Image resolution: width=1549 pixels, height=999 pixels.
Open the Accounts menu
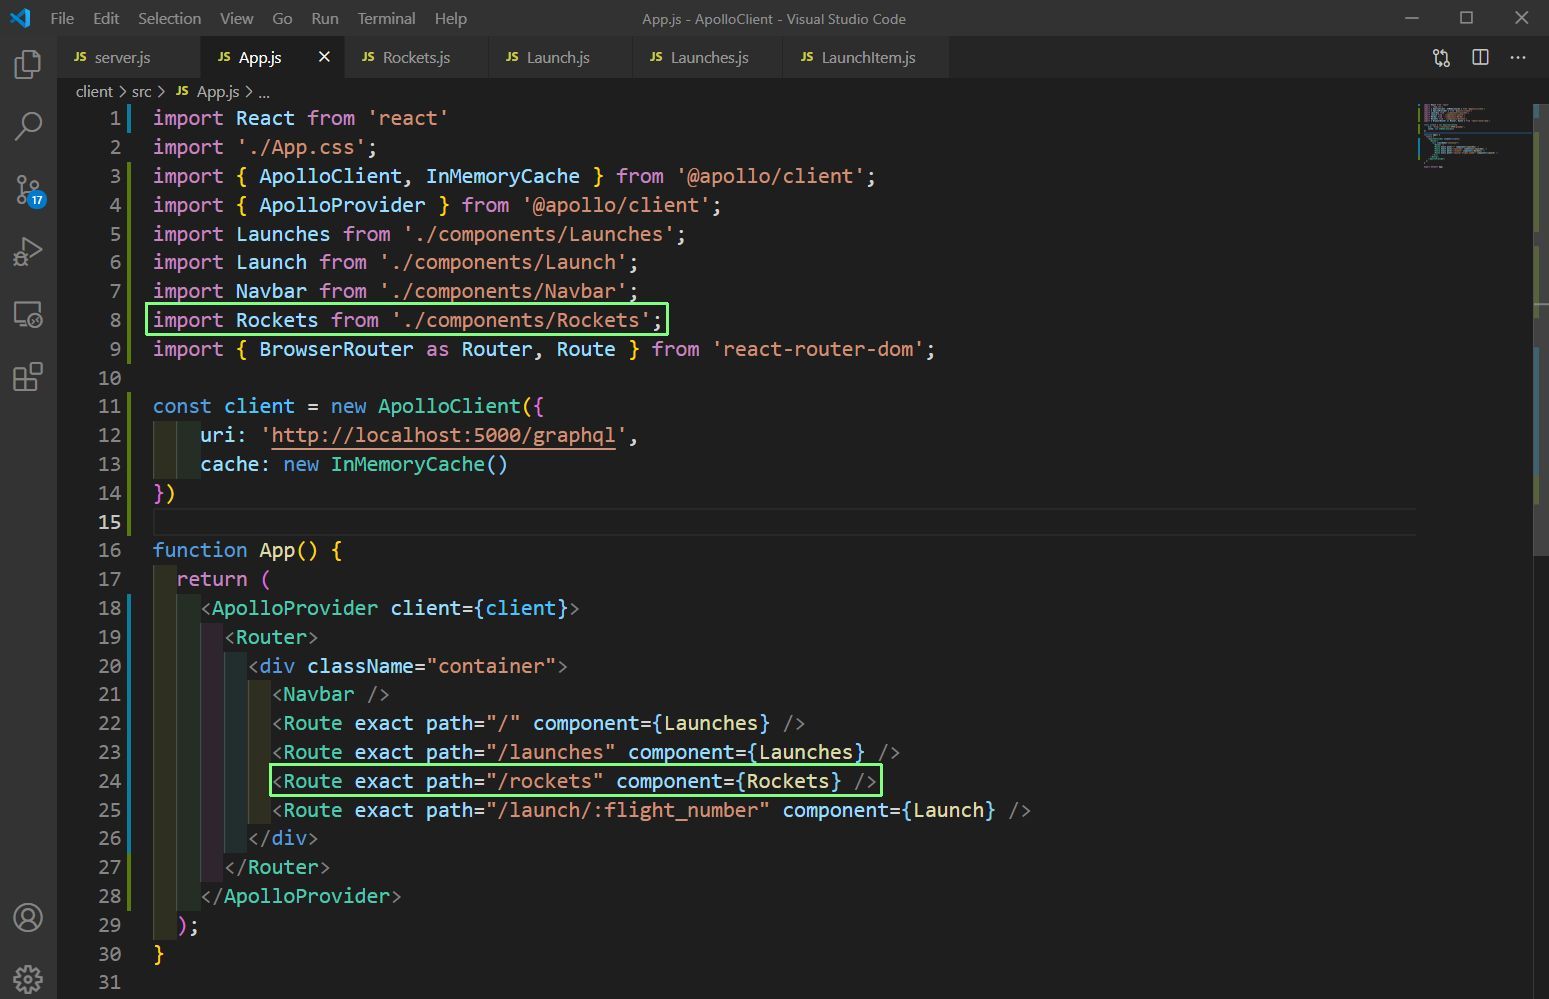pyautogui.click(x=28, y=917)
